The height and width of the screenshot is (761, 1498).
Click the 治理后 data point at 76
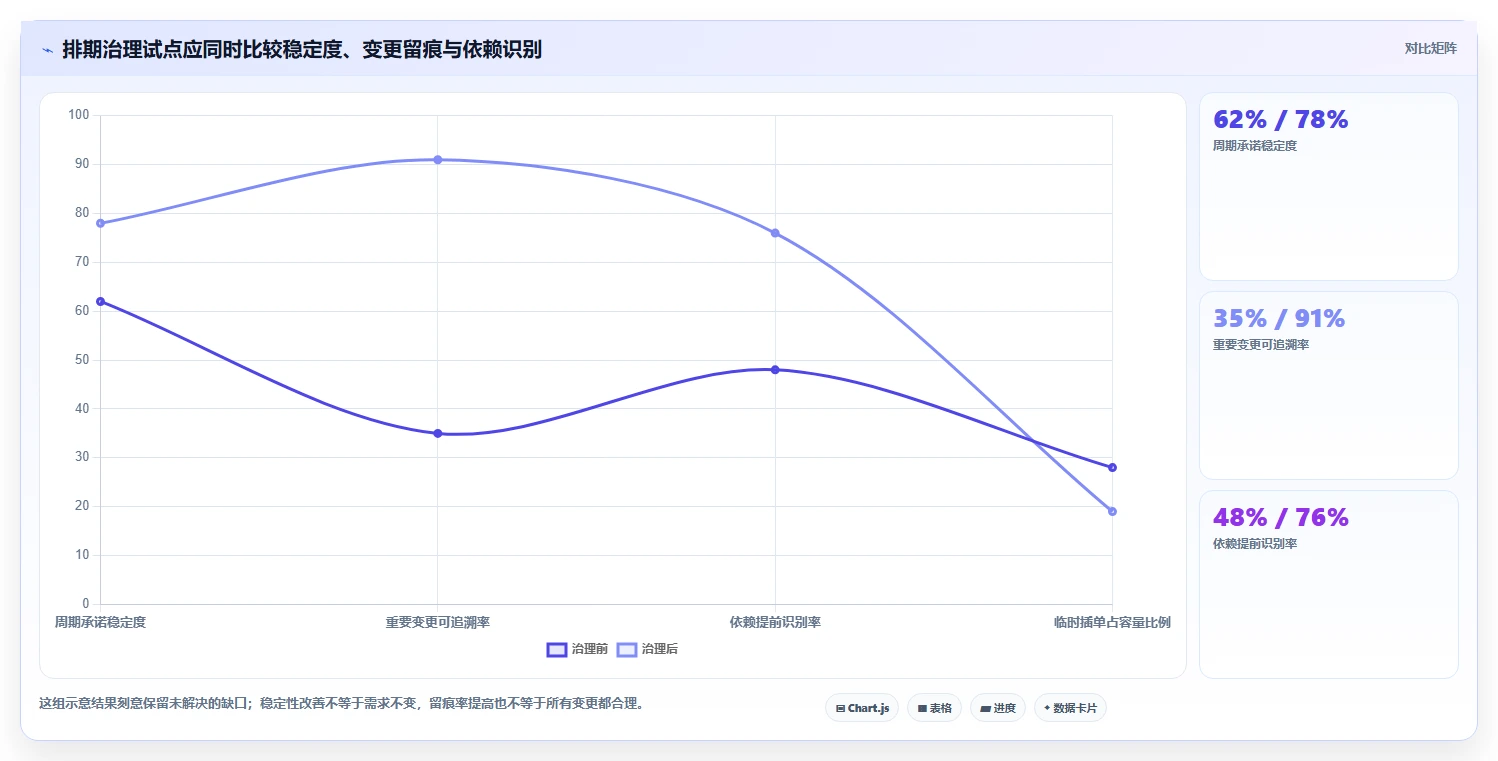pyautogui.click(x=775, y=233)
